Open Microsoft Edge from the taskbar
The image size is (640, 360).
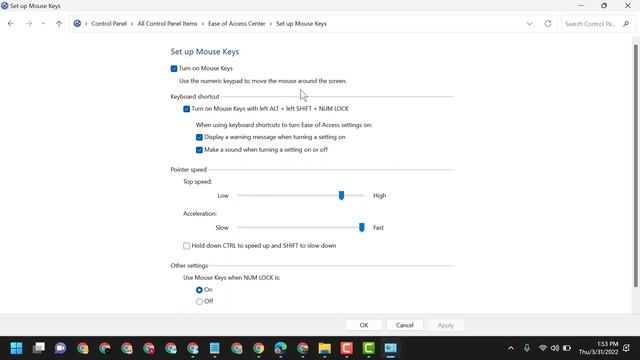point(281,348)
